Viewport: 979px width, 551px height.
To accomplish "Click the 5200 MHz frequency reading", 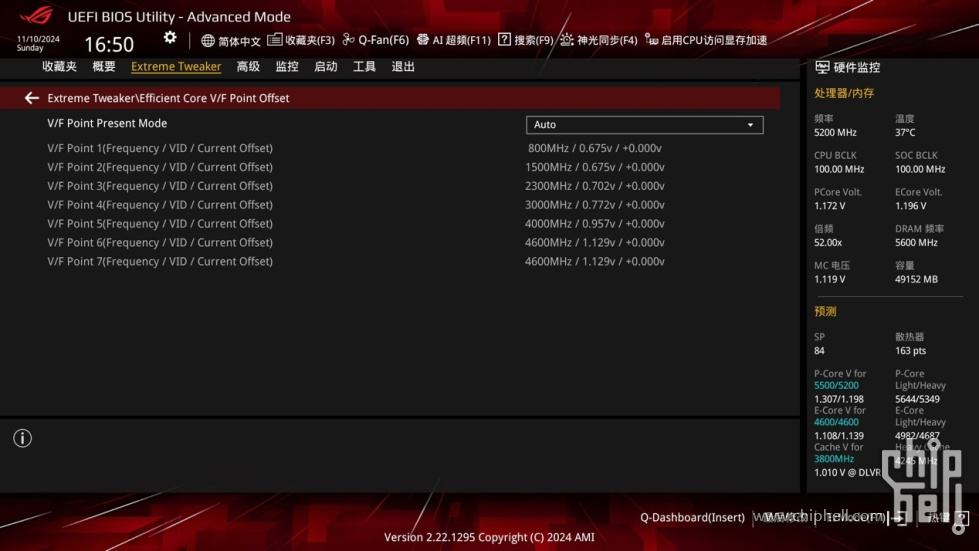I will [835, 132].
